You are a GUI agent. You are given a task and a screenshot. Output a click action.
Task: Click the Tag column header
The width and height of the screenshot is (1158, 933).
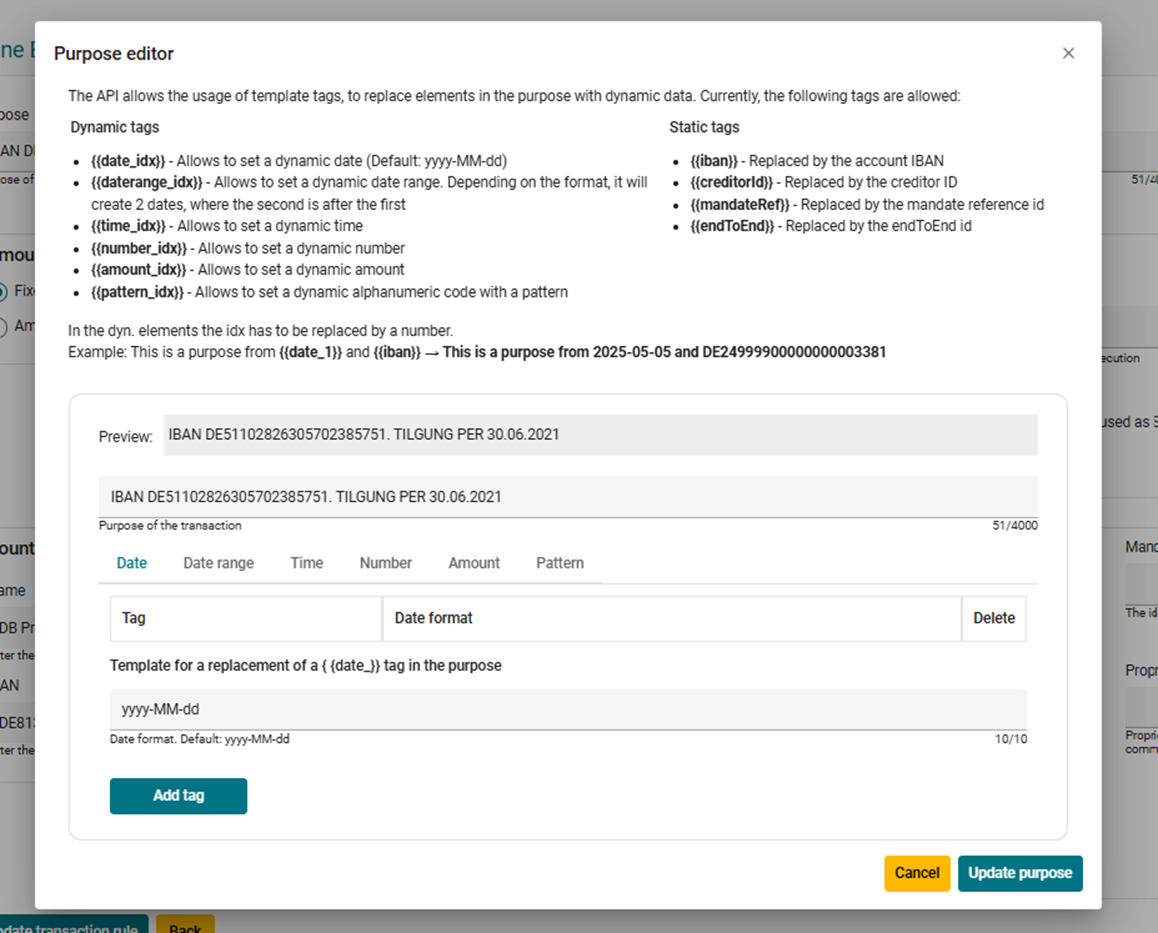pyautogui.click(x=134, y=618)
